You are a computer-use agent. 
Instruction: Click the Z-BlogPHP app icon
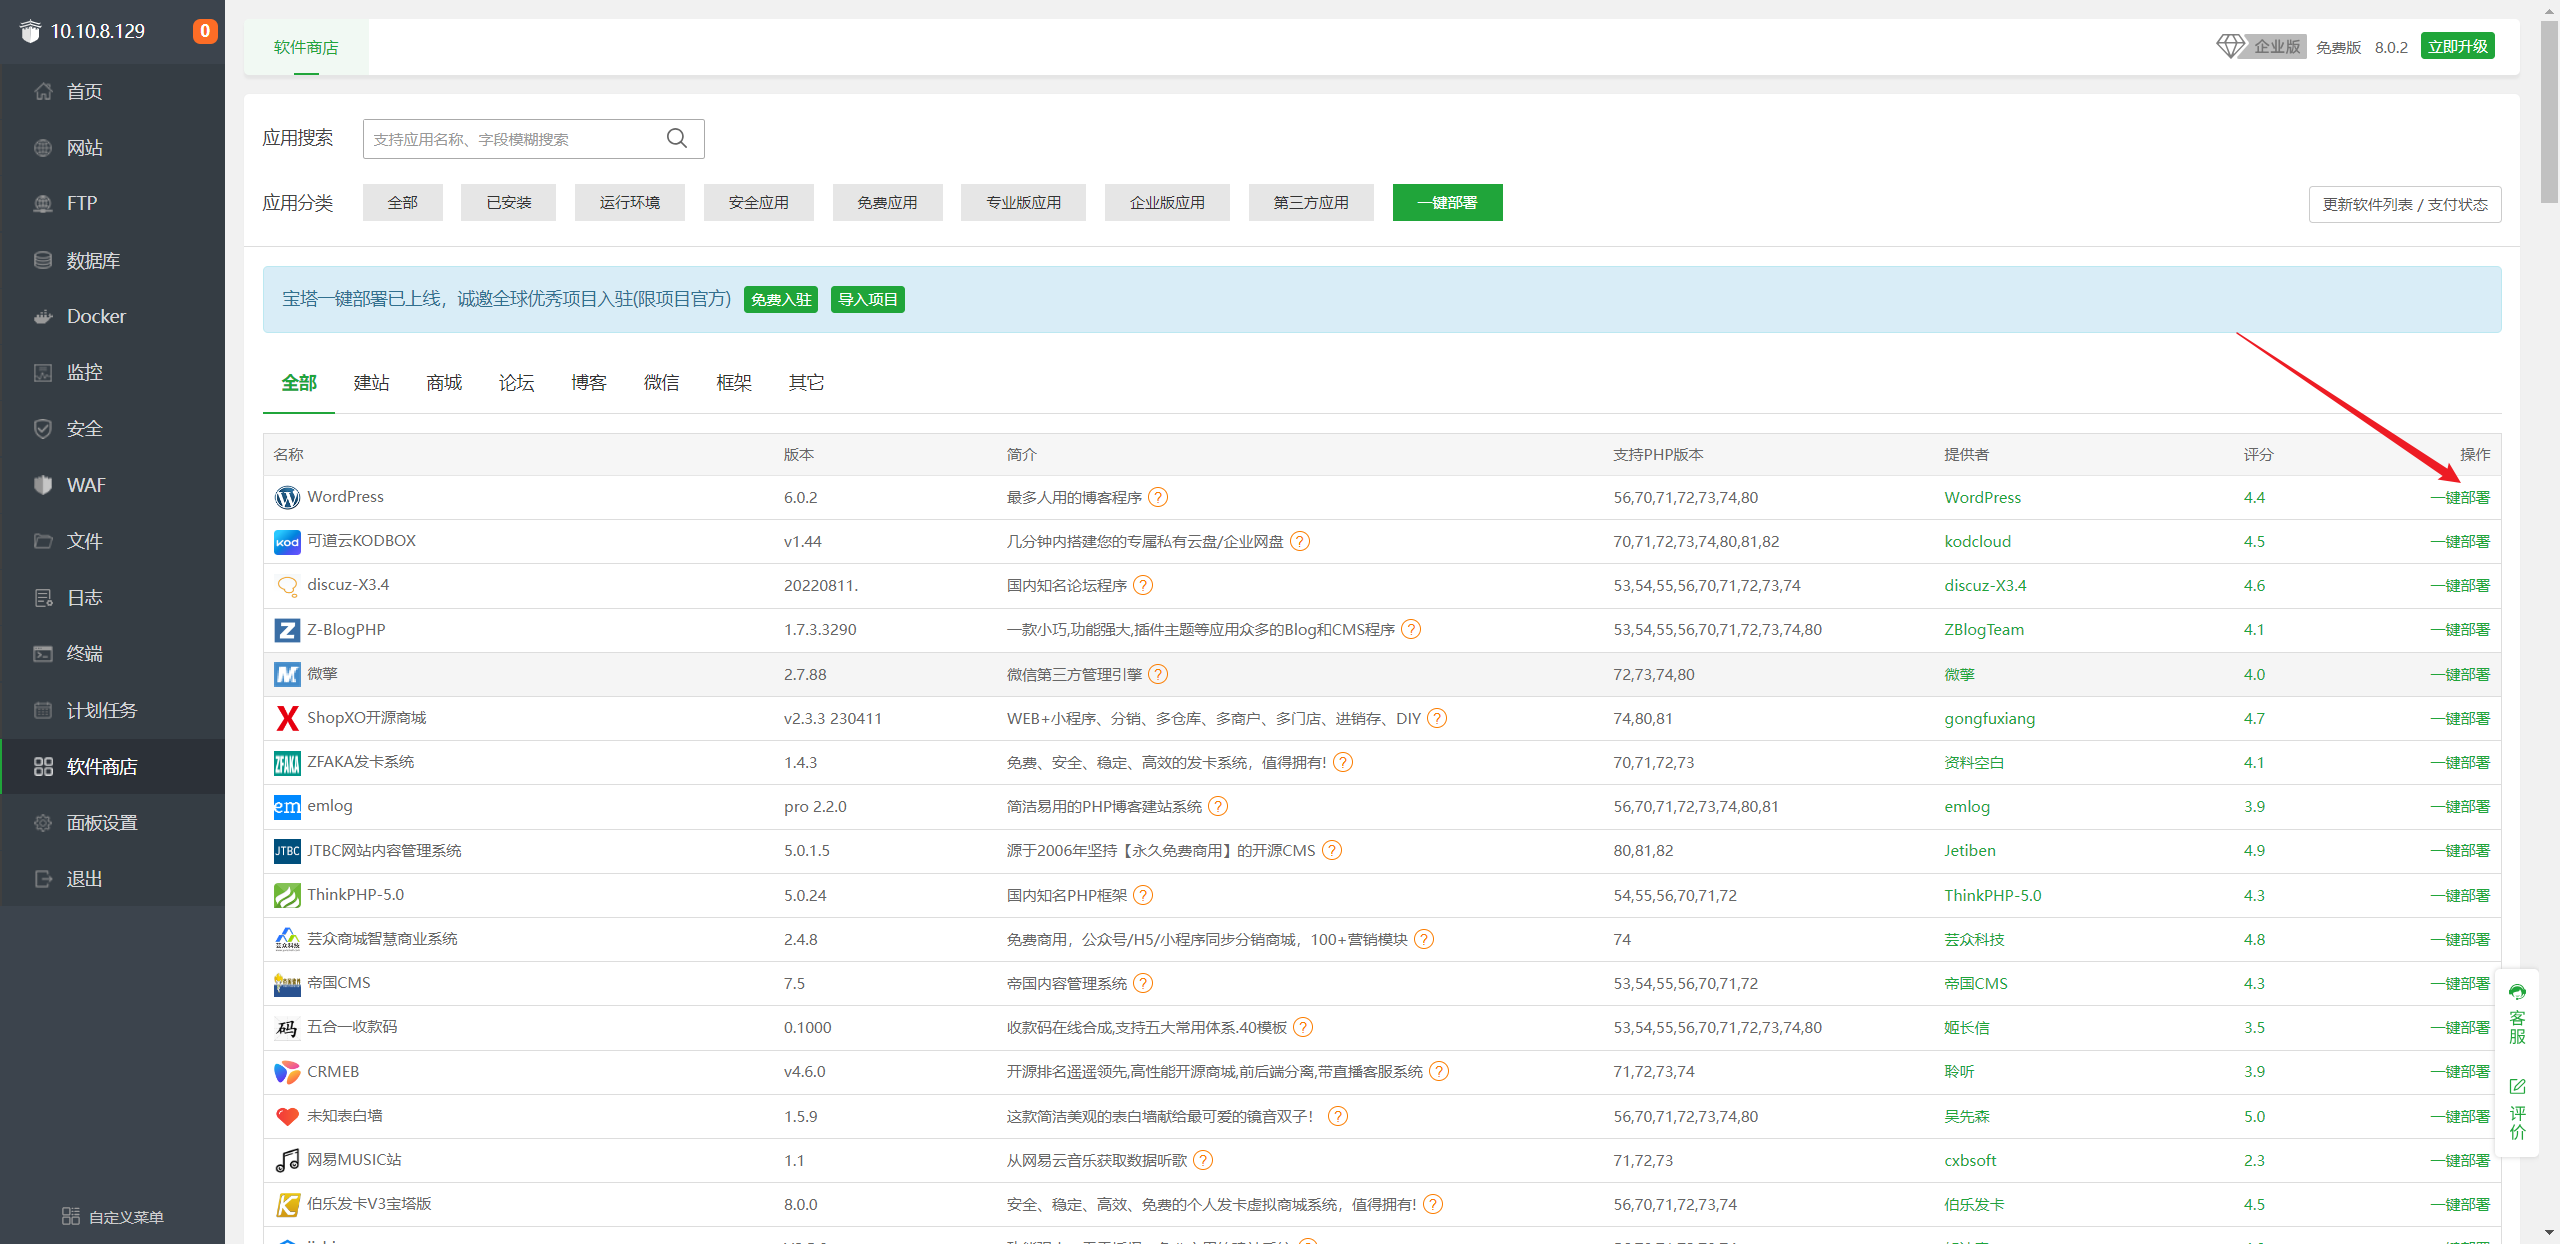tap(287, 630)
